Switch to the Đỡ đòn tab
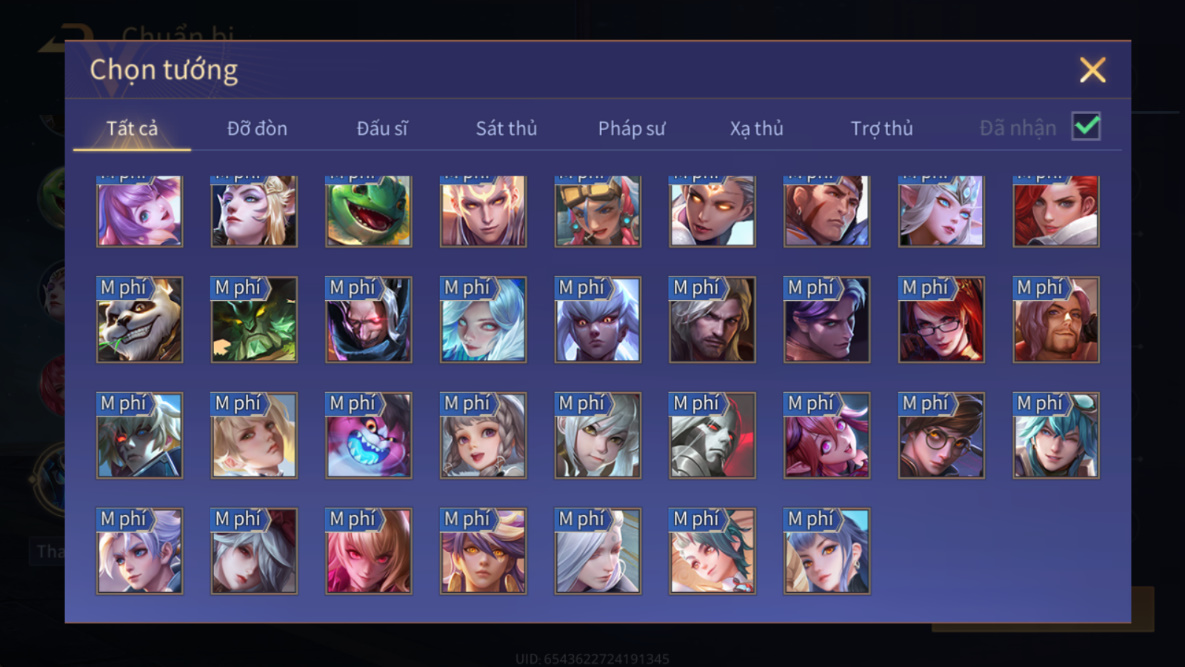 click(x=257, y=128)
